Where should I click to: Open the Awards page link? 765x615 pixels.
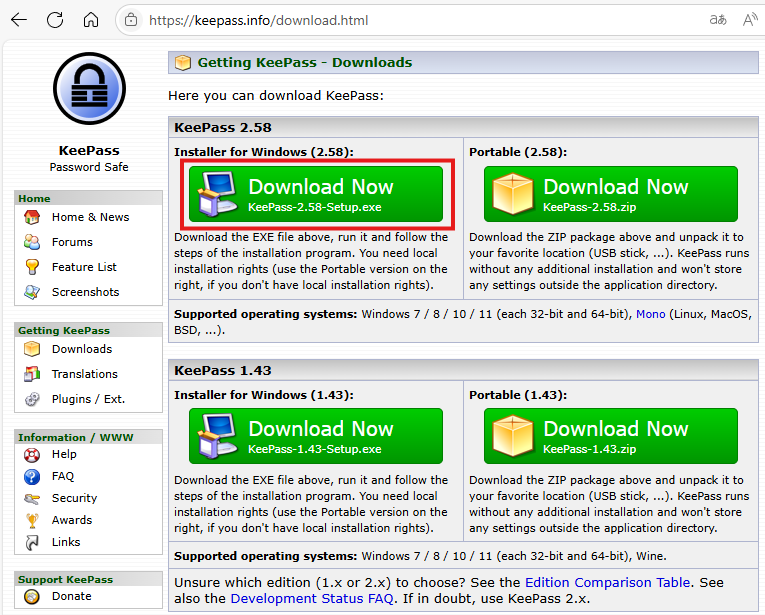[x=72, y=520]
